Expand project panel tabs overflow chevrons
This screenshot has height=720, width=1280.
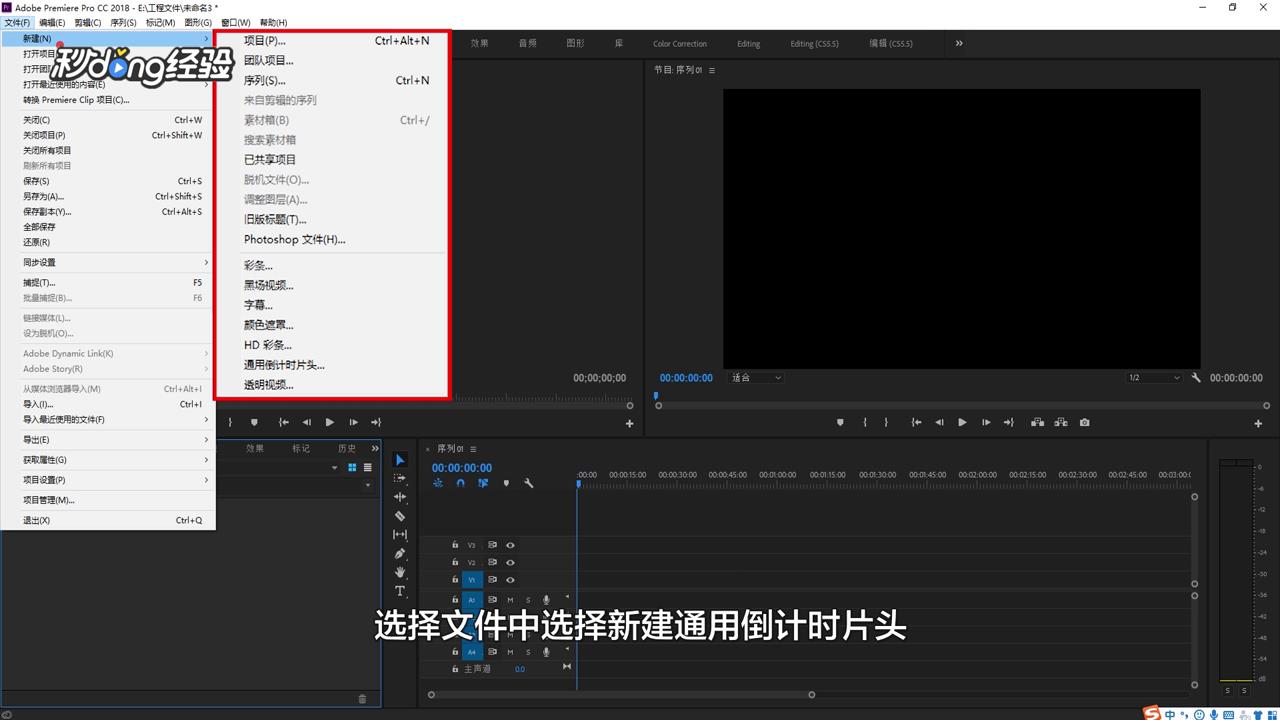pos(375,448)
